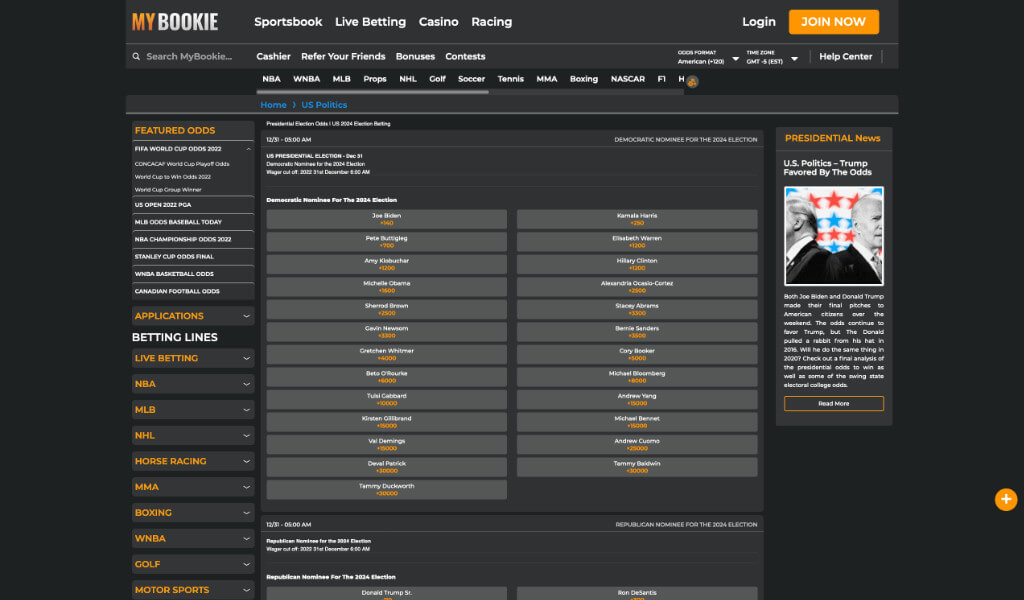Image resolution: width=1024 pixels, height=600 pixels.
Task: Open the Cashier page
Action: coord(273,57)
